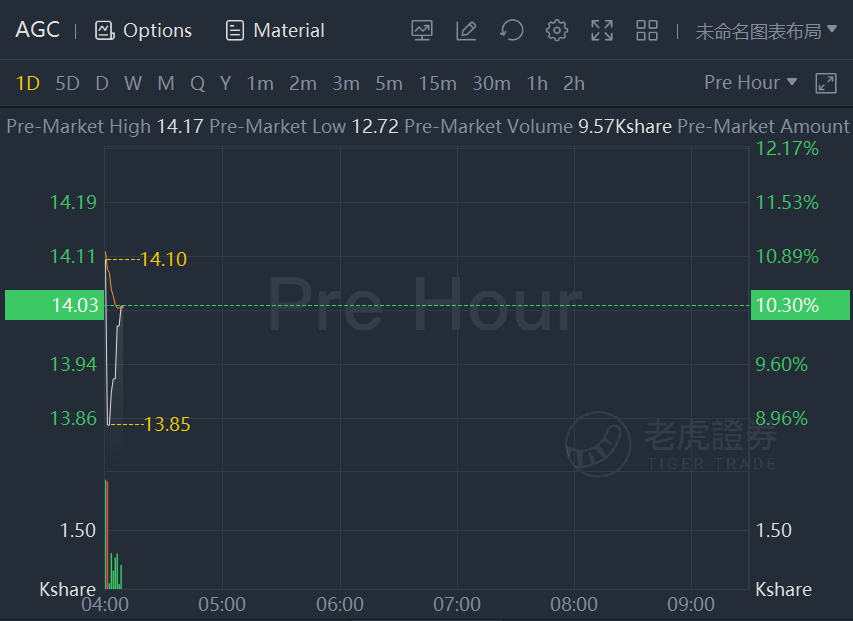Click the tall red volume bar
Screen dimensions: 853x621
(107, 535)
